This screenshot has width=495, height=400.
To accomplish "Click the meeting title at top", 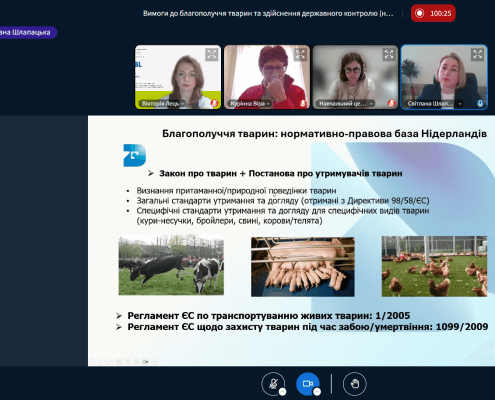I will tap(268, 13).
